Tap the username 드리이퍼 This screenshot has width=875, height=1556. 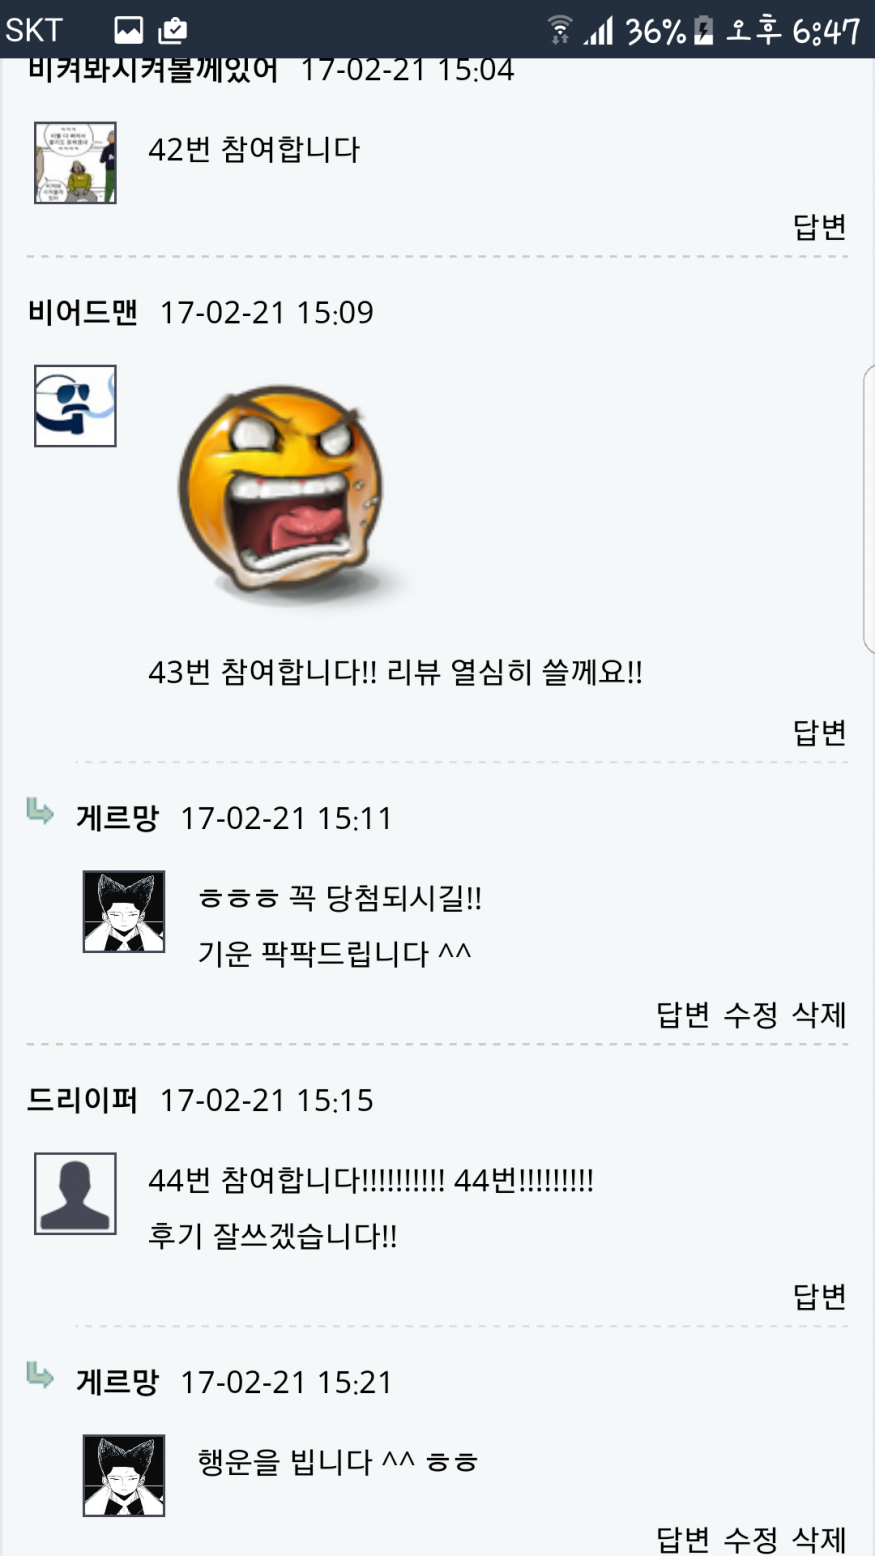coord(82,1100)
